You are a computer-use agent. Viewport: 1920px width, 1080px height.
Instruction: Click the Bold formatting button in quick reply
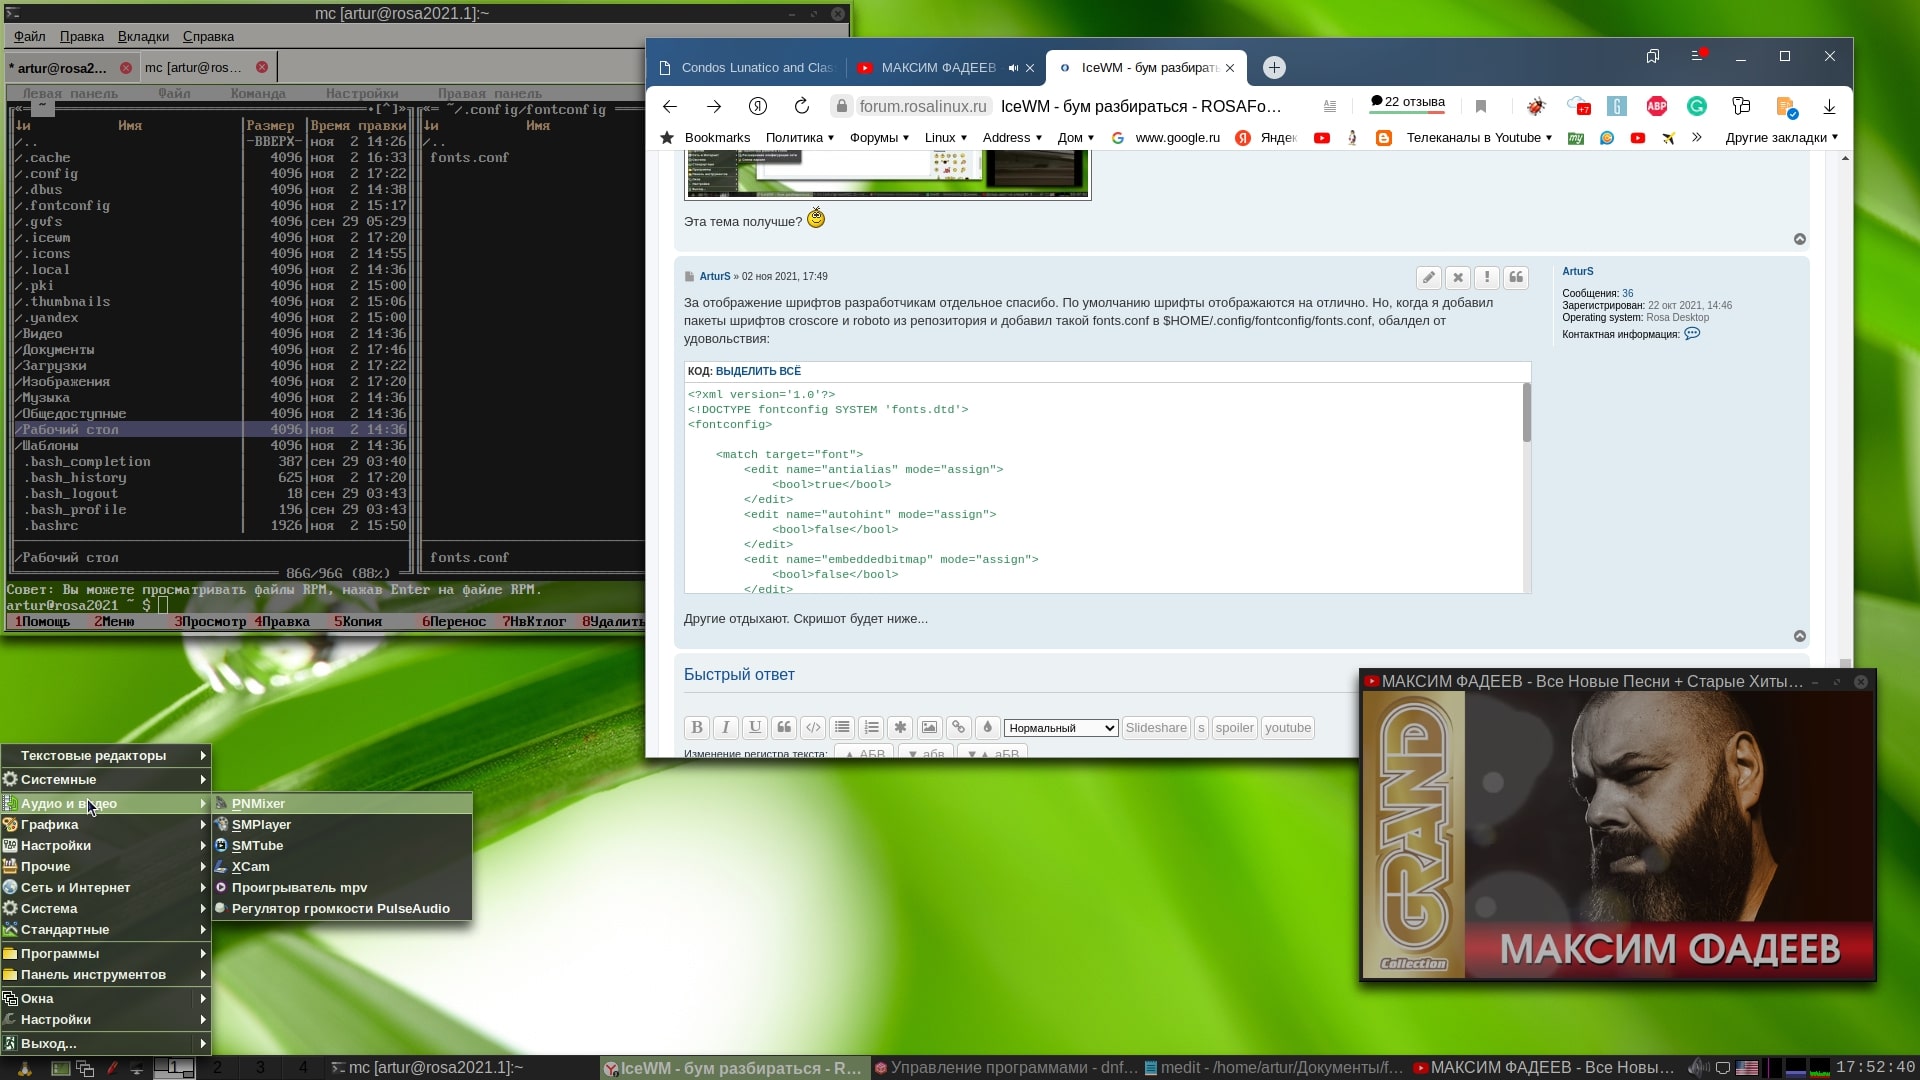(x=697, y=727)
